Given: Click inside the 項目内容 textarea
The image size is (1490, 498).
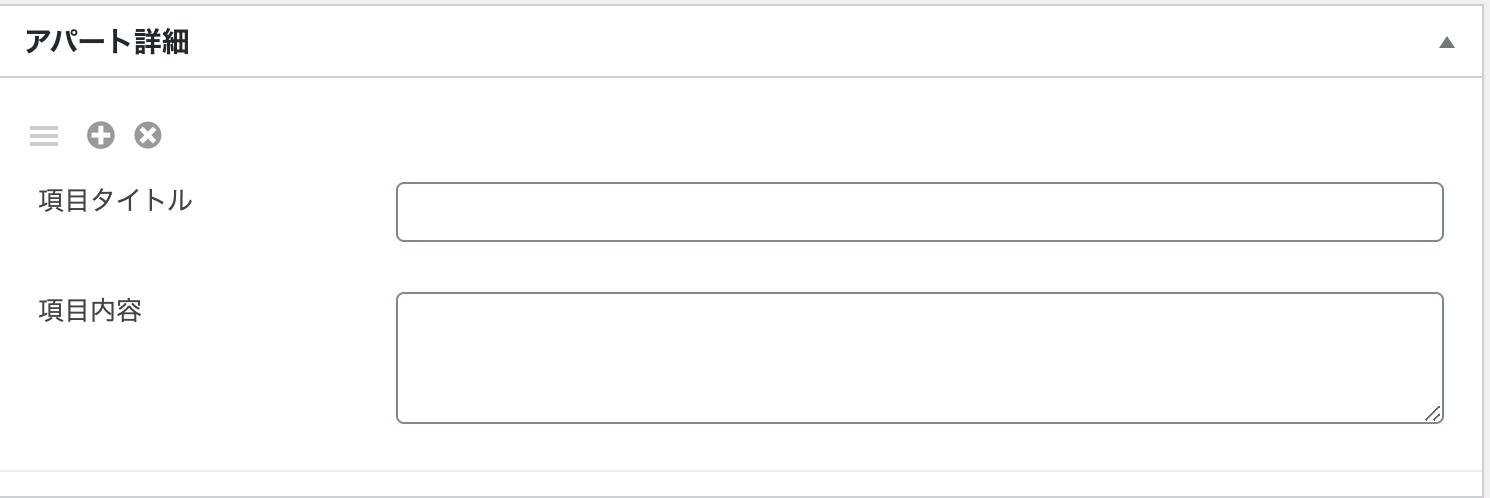Looking at the screenshot, I should click(x=919, y=357).
